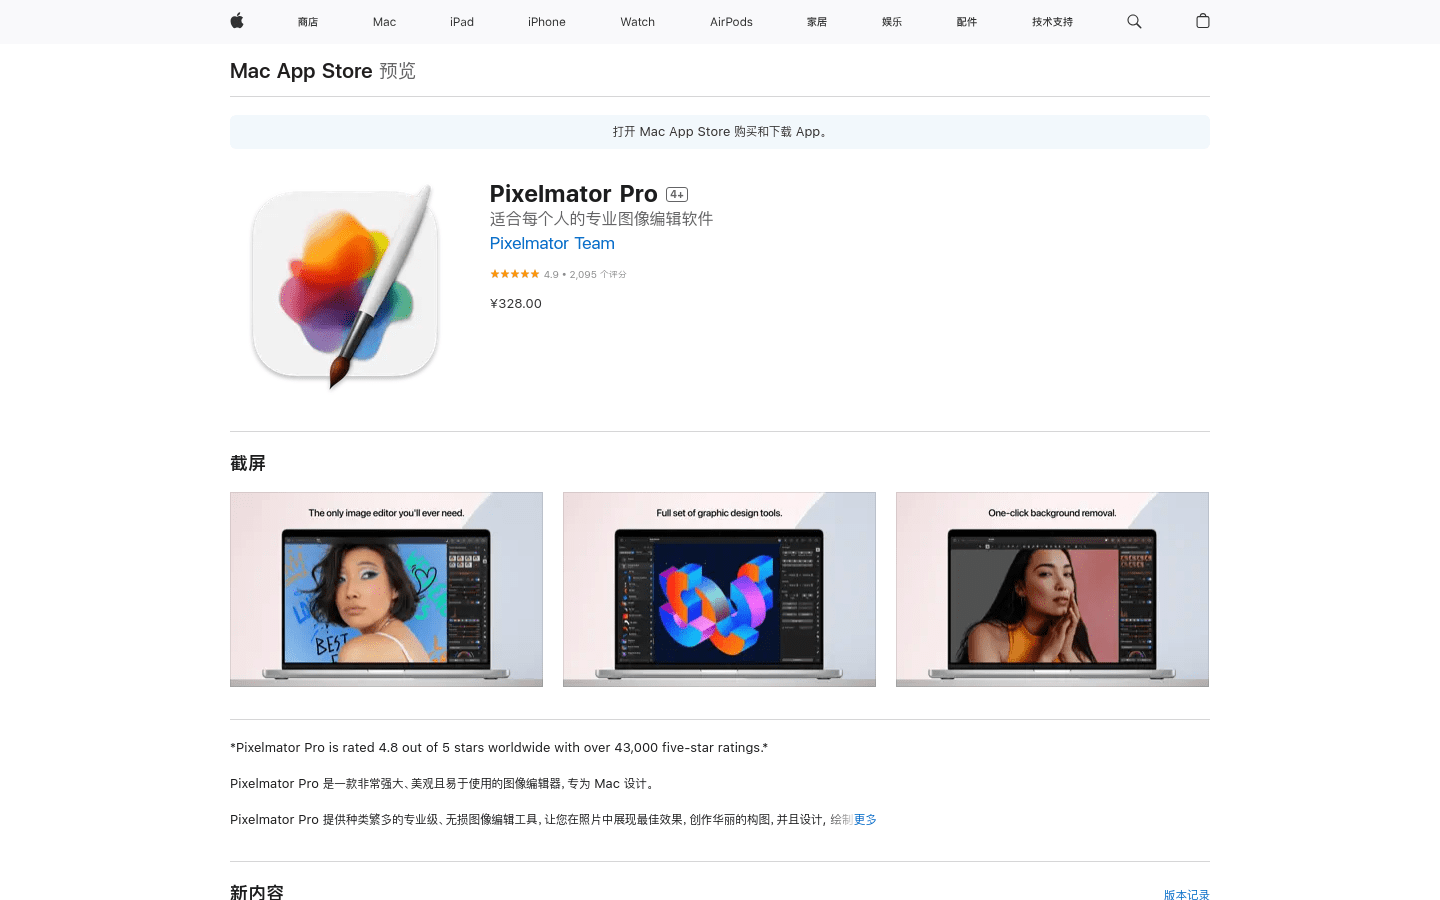Click the 2,095 个评分 ratings count
The height and width of the screenshot is (900, 1440).
(x=598, y=274)
